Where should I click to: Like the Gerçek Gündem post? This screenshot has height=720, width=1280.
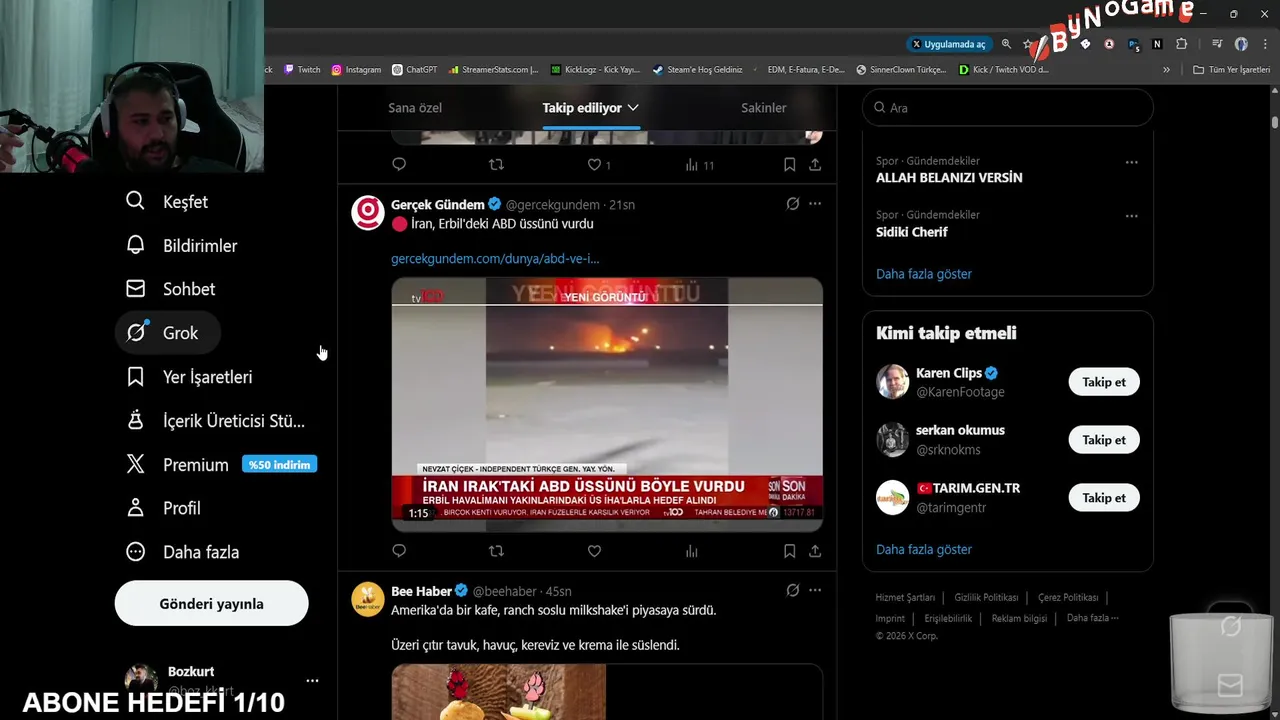click(x=594, y=551)
